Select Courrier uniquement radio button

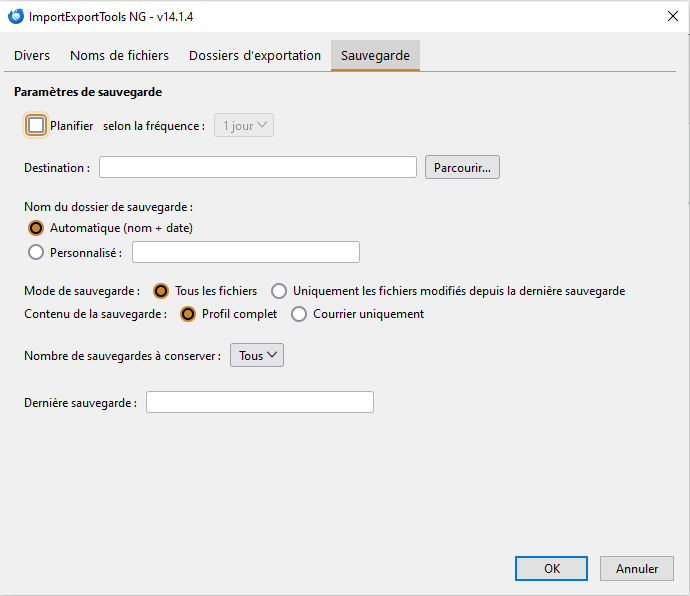[298, 314]
